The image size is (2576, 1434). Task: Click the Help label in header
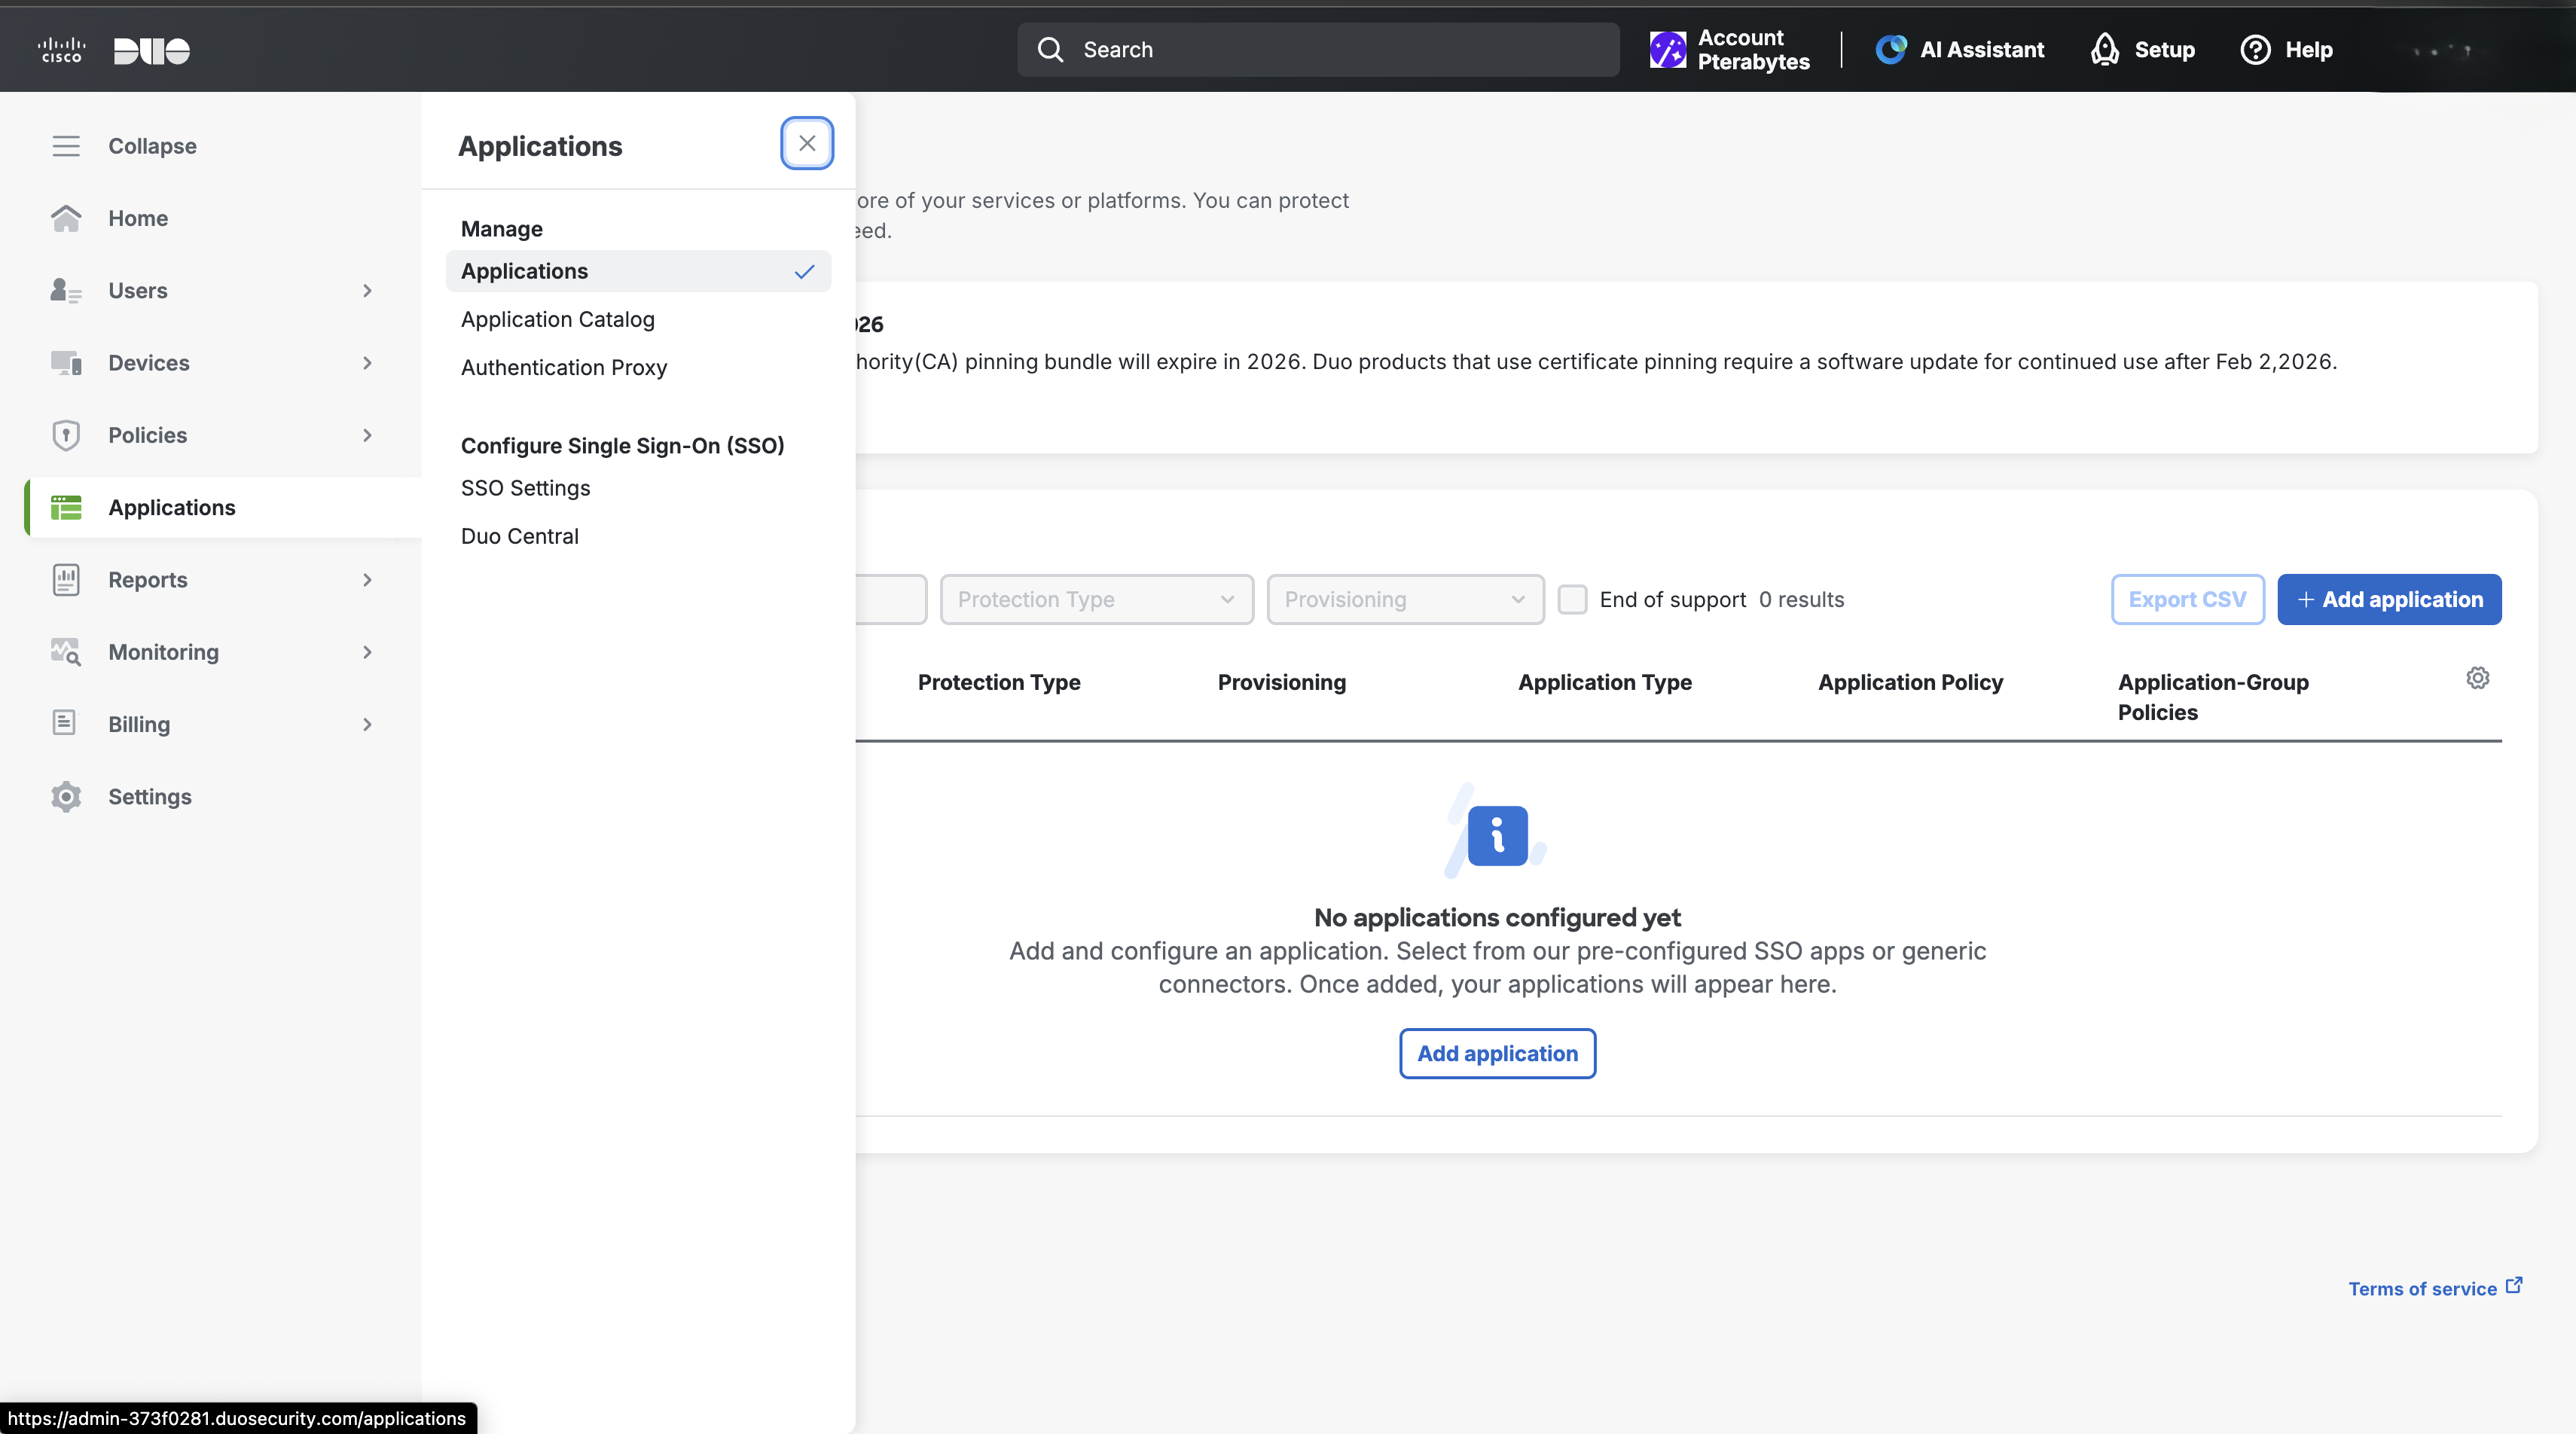pos(2309,50)
